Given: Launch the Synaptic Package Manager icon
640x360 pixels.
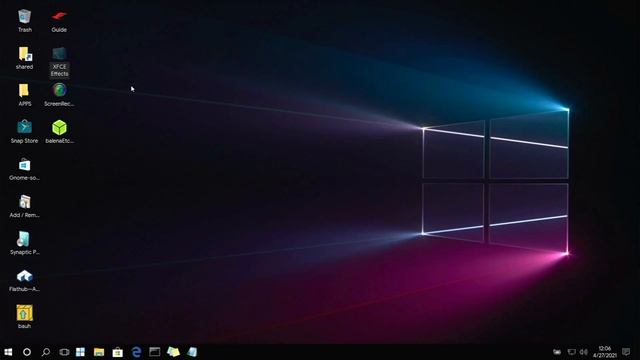Looking at the screenshot, I should coord(24,239).
